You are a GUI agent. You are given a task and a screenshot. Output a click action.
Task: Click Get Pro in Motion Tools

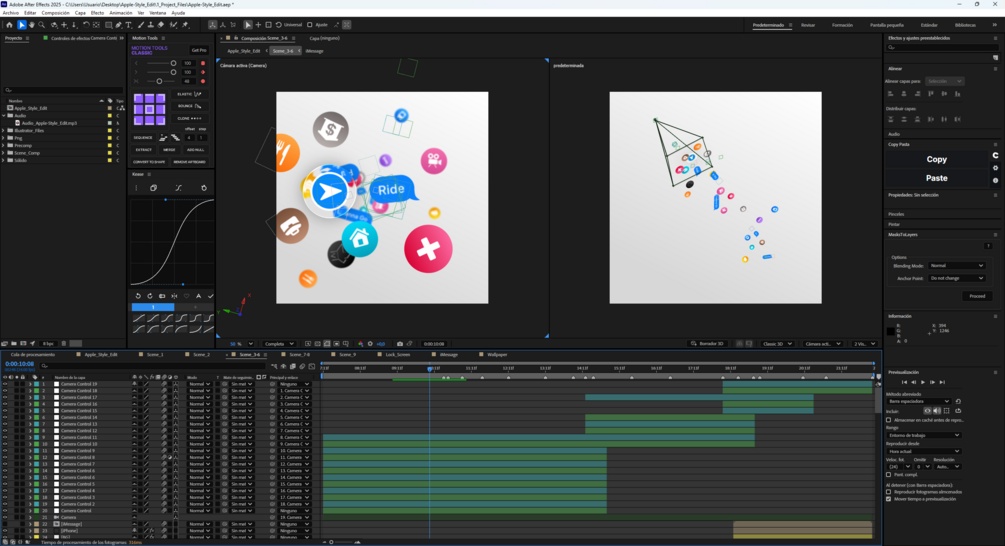tap(199, 50)
